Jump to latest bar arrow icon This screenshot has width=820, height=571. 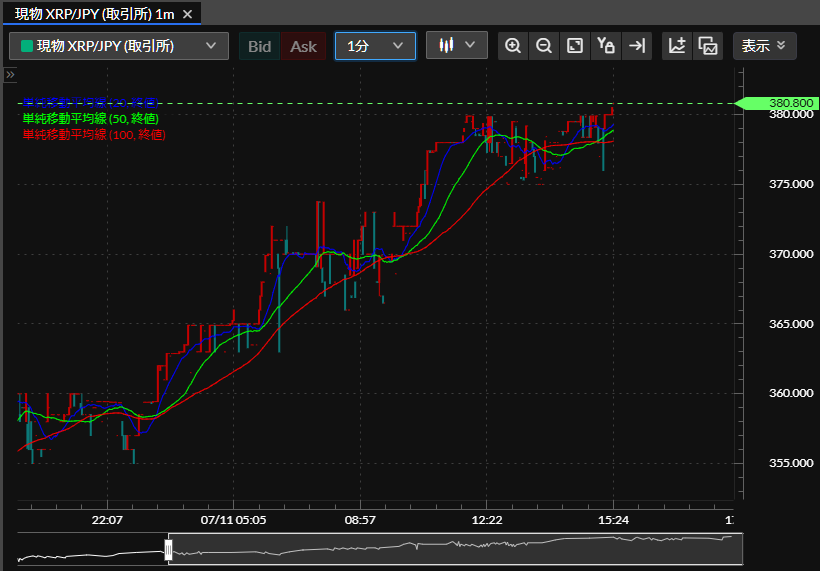click(636, 46)
